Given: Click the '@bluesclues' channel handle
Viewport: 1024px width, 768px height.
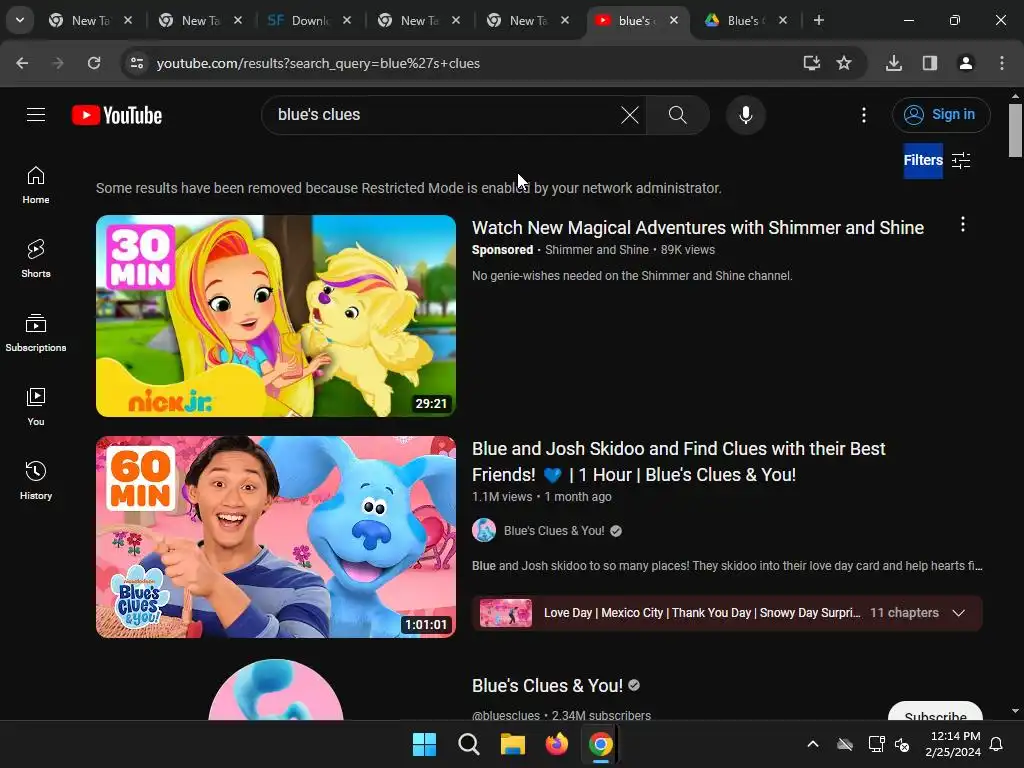Looking at the screenshot, I should tap(506, 716).
